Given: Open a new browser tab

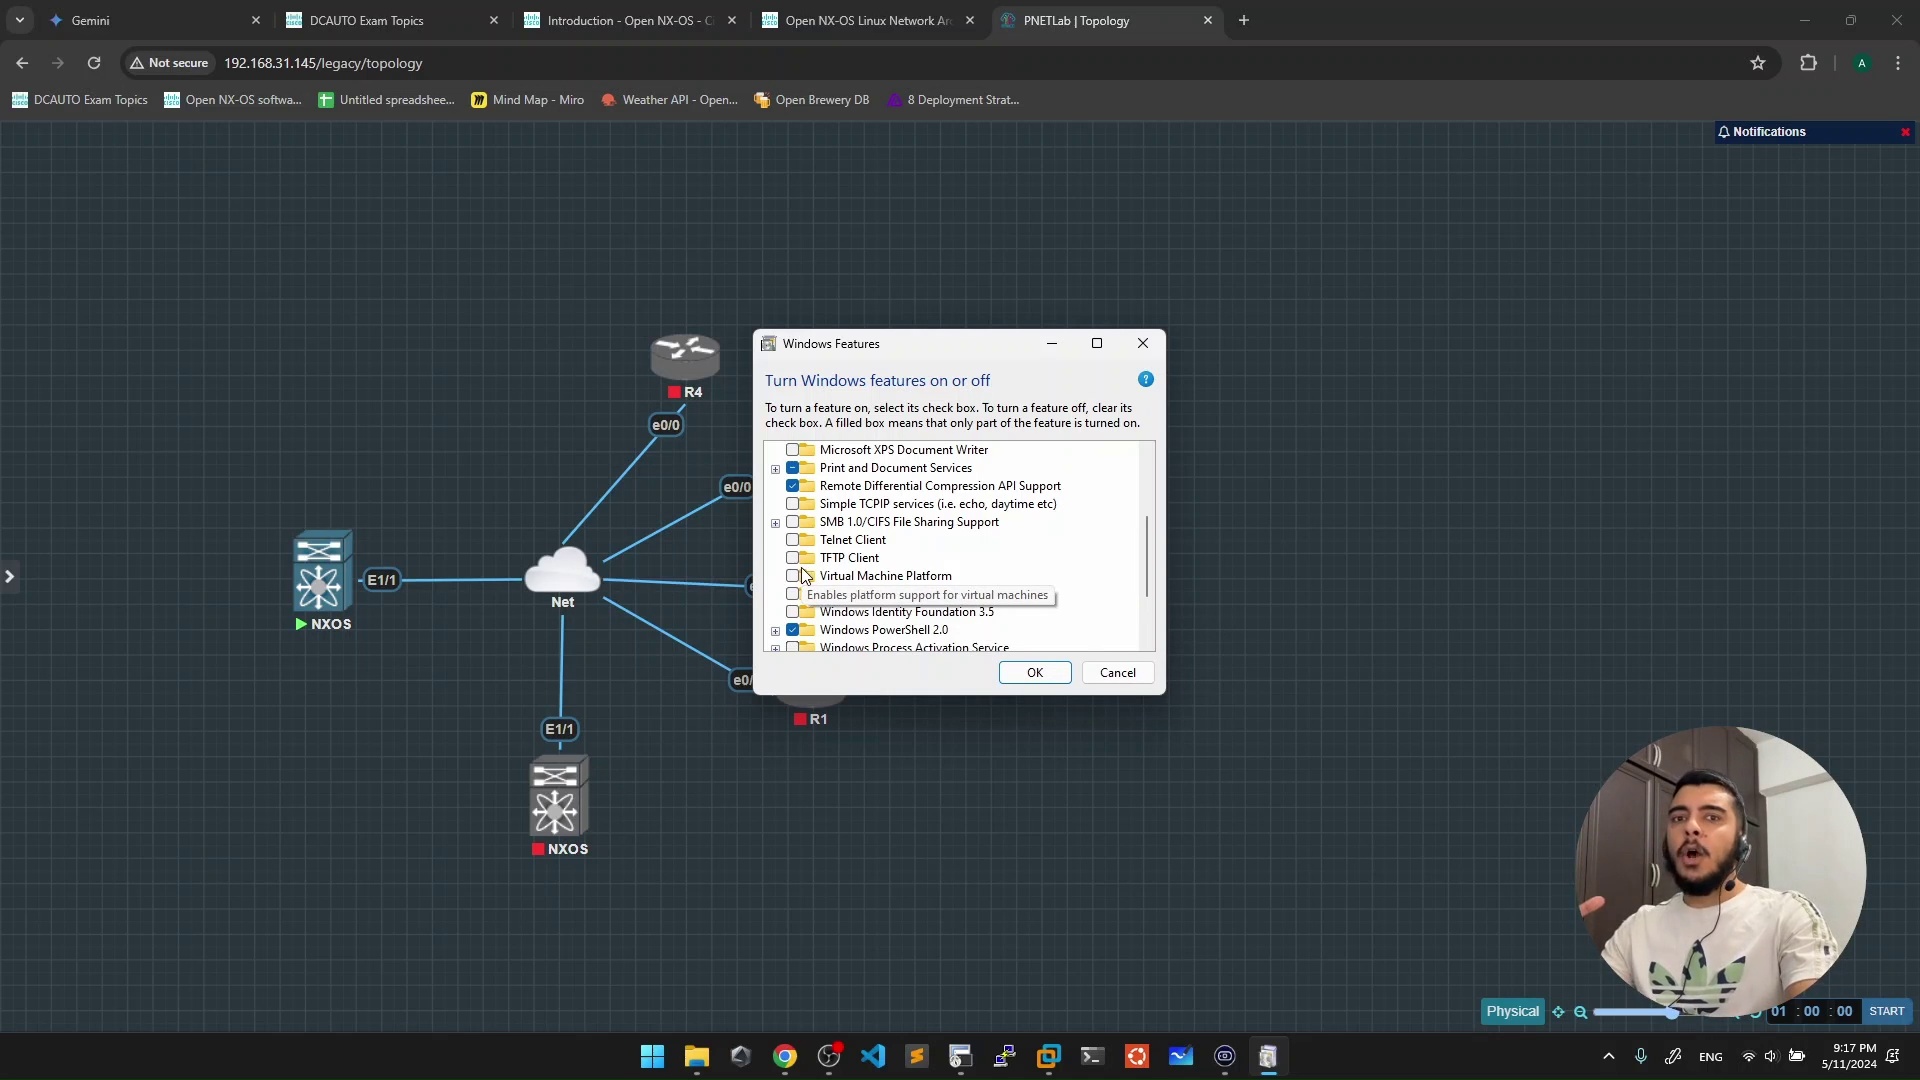Looking at the screenshot, I should point(1244,20).
